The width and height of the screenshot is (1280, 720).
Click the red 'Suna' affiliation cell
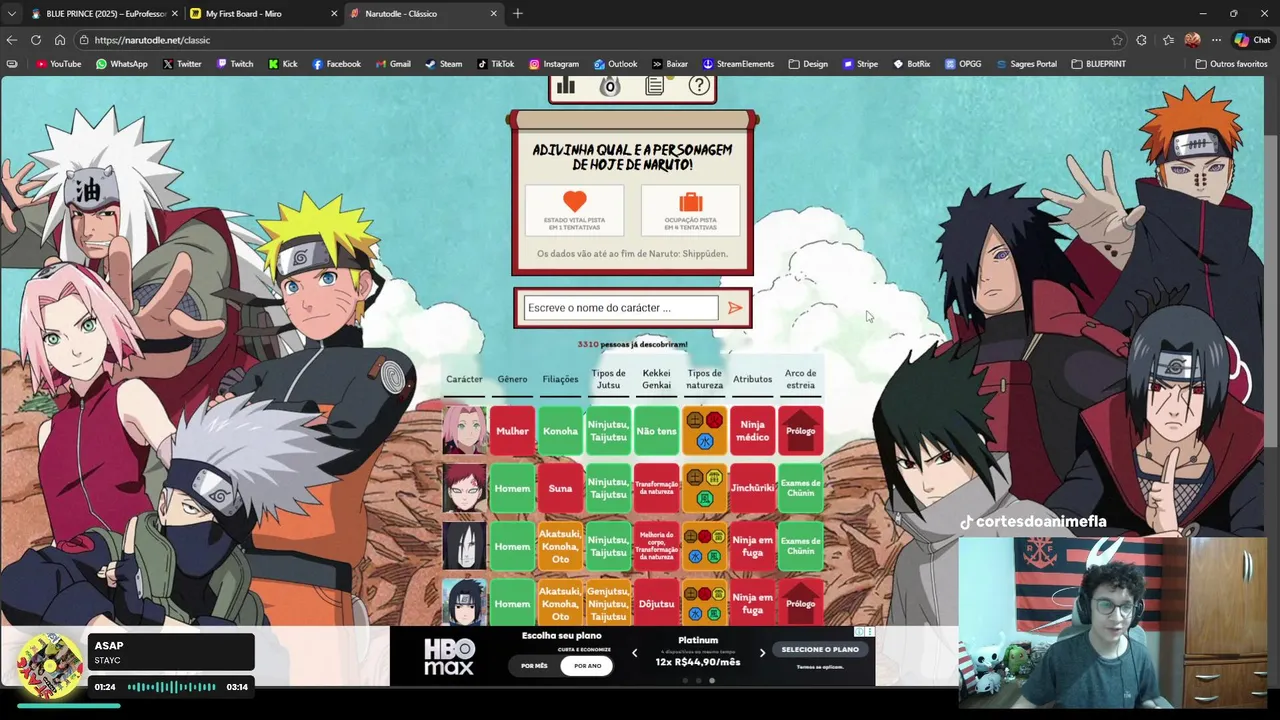point(560,488)
